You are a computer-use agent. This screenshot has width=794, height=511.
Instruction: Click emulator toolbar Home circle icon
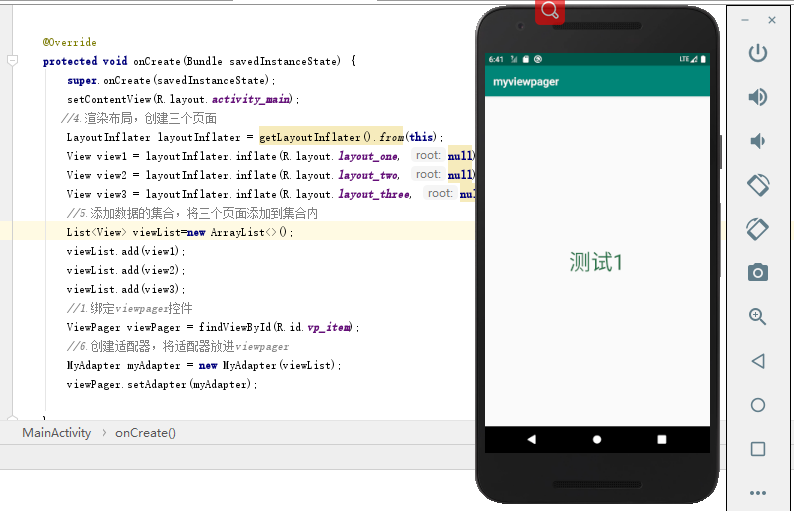point(758,405)
